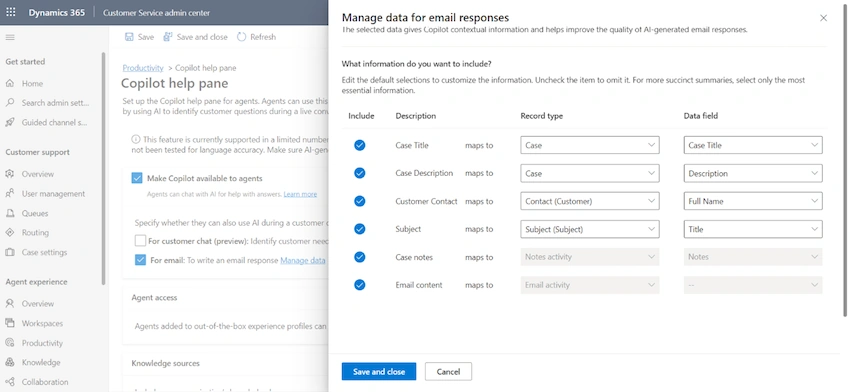Open Collaboration in the sidebar
The image size is (850, 392).
click(45, 382)
